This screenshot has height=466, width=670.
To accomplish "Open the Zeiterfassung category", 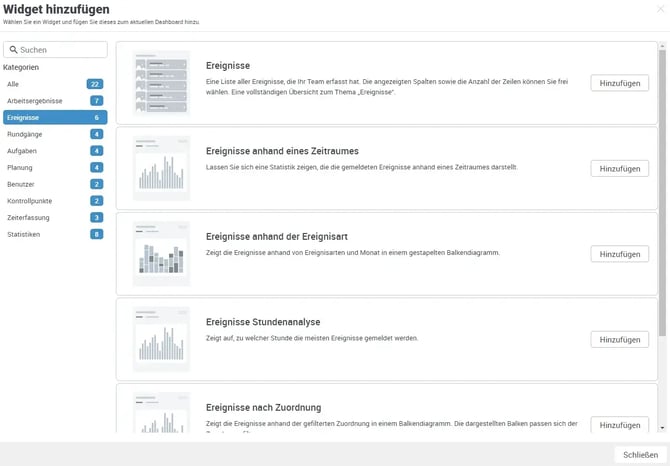I will 55,217.
